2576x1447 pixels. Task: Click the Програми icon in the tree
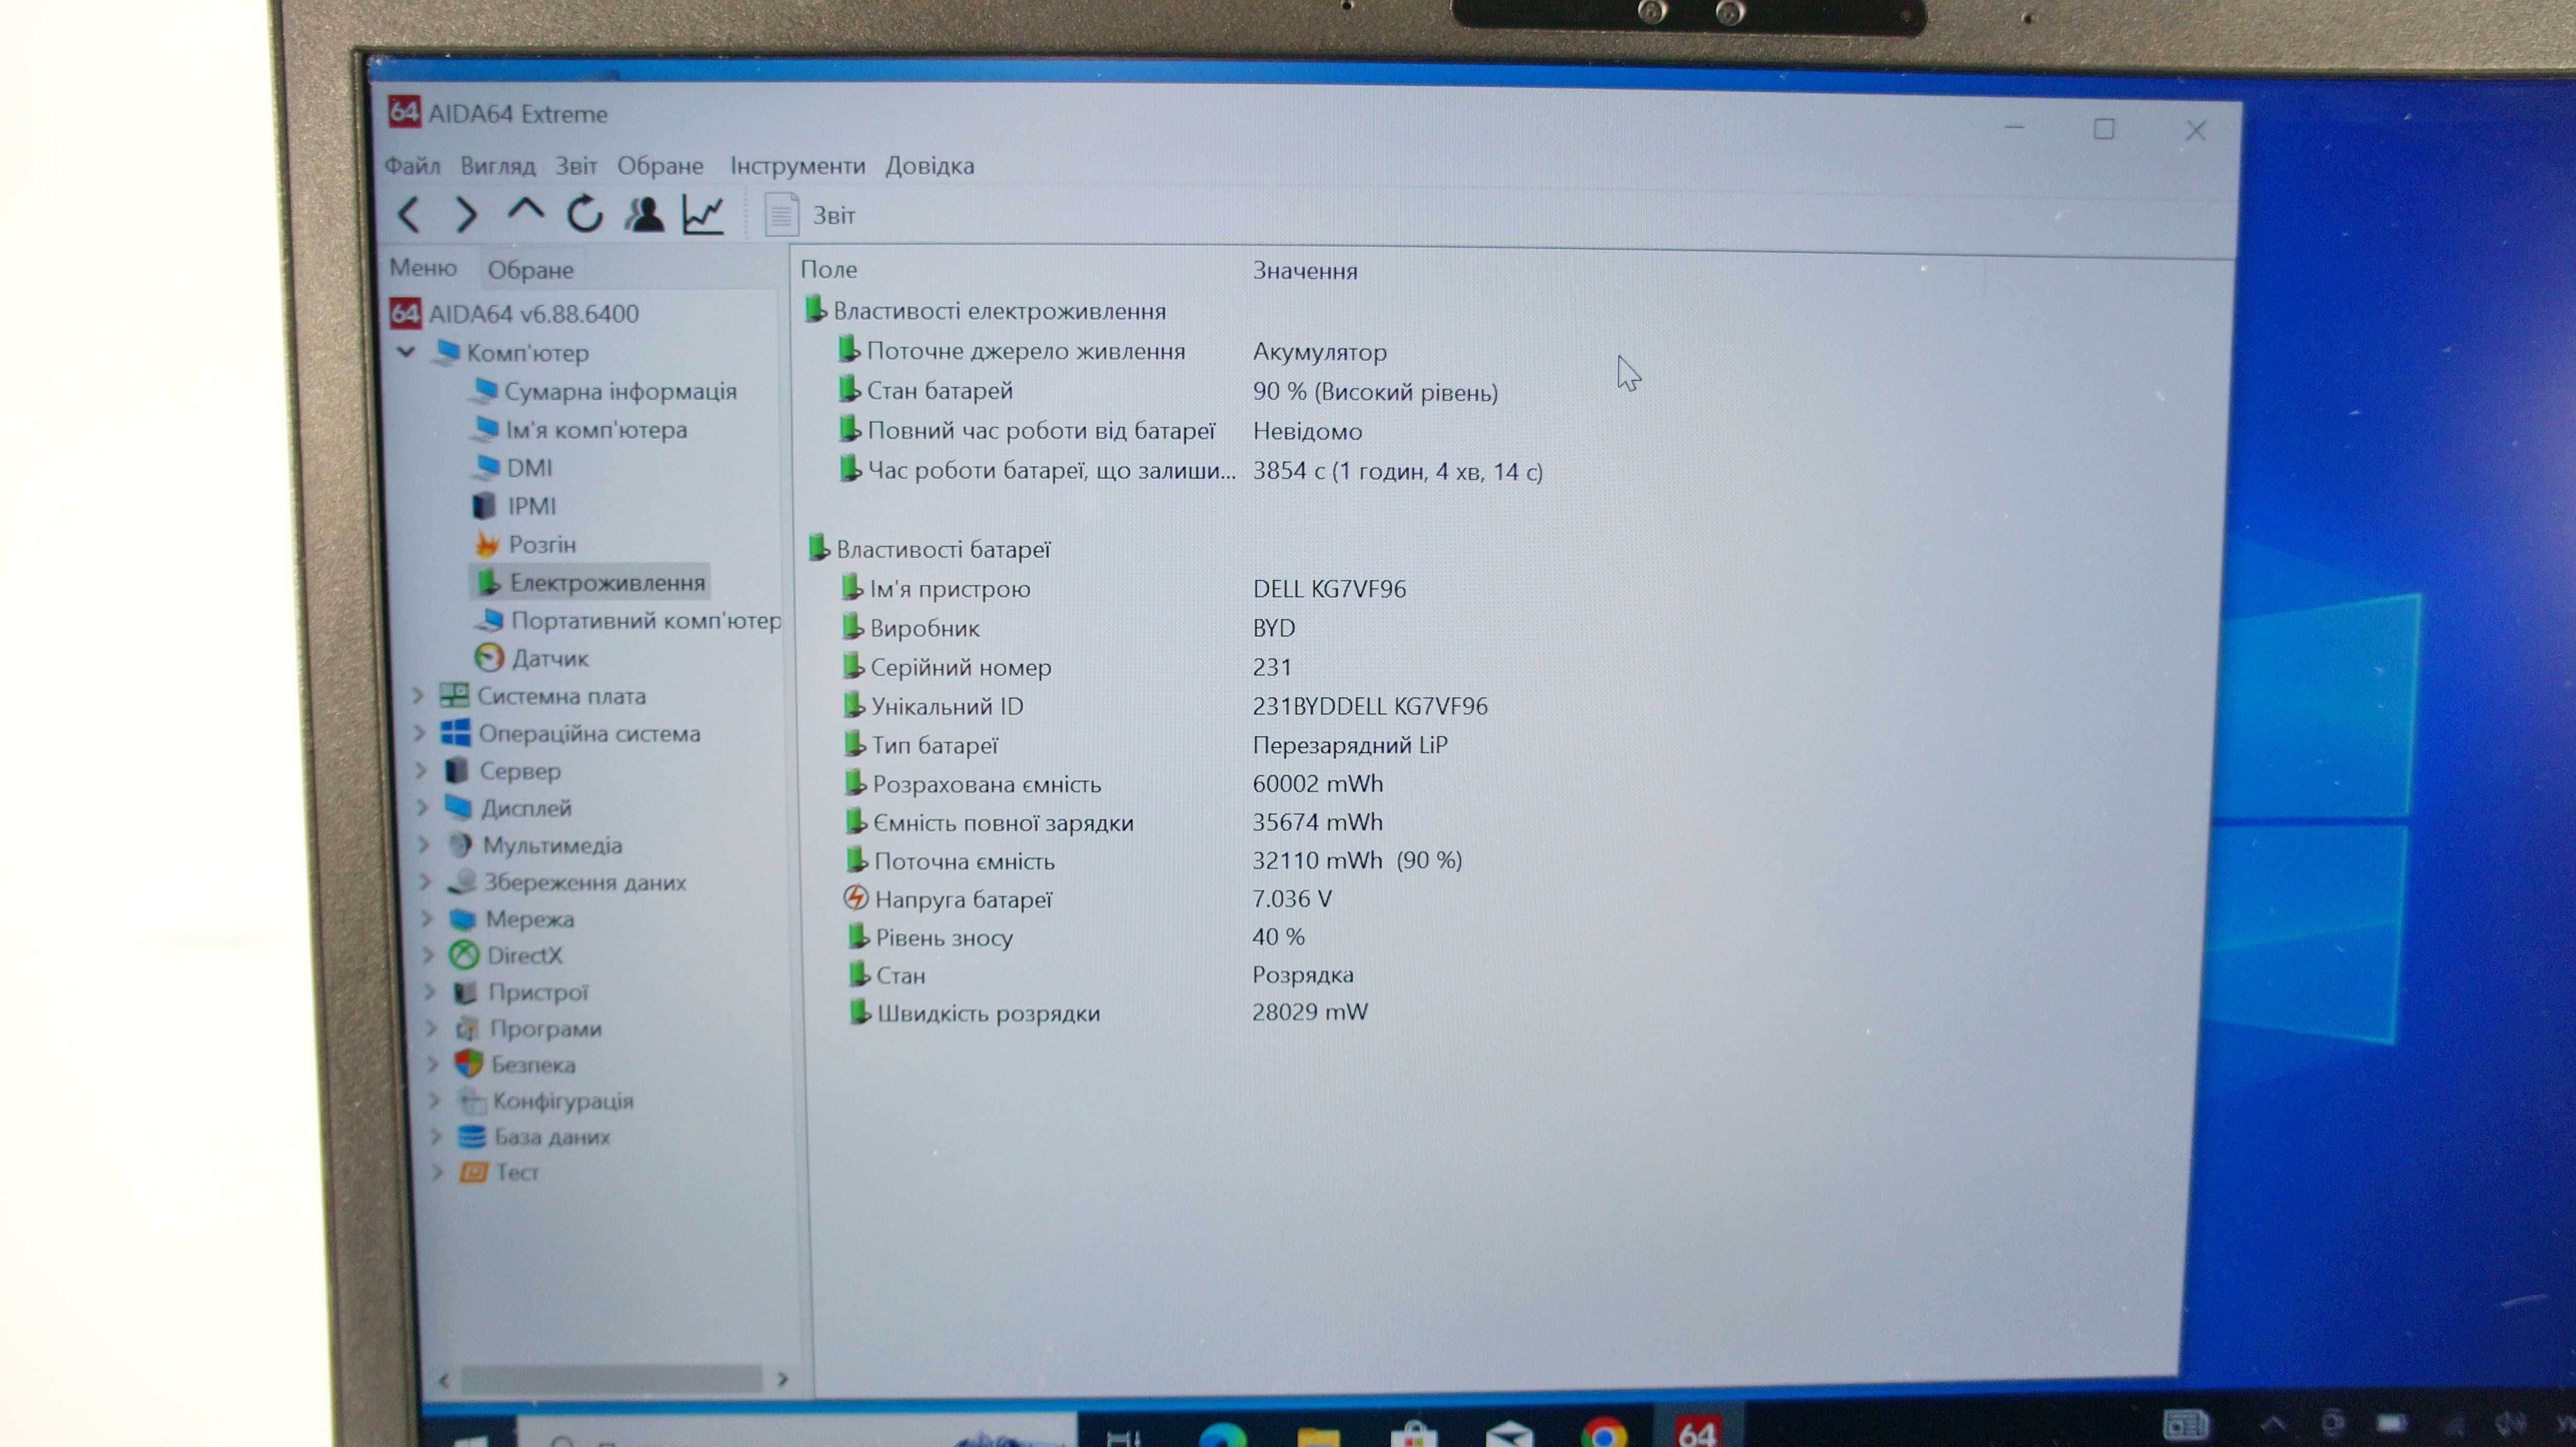pos(467,1028)
